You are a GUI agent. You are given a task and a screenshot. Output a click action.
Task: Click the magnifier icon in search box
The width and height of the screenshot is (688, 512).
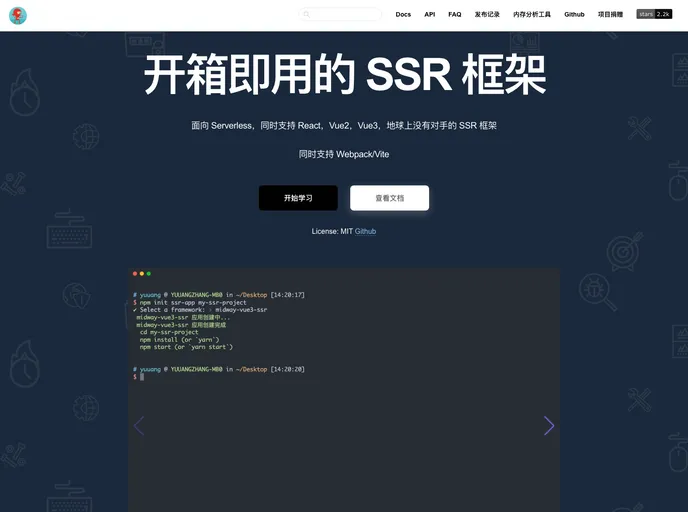307,14
